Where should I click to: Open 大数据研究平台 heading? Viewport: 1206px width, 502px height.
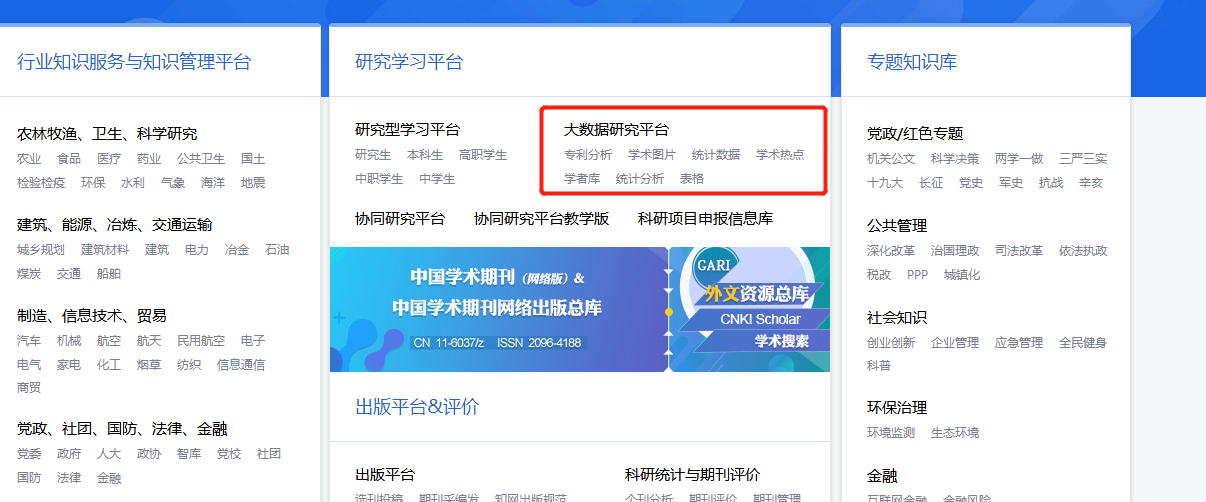tap(616, 130)
